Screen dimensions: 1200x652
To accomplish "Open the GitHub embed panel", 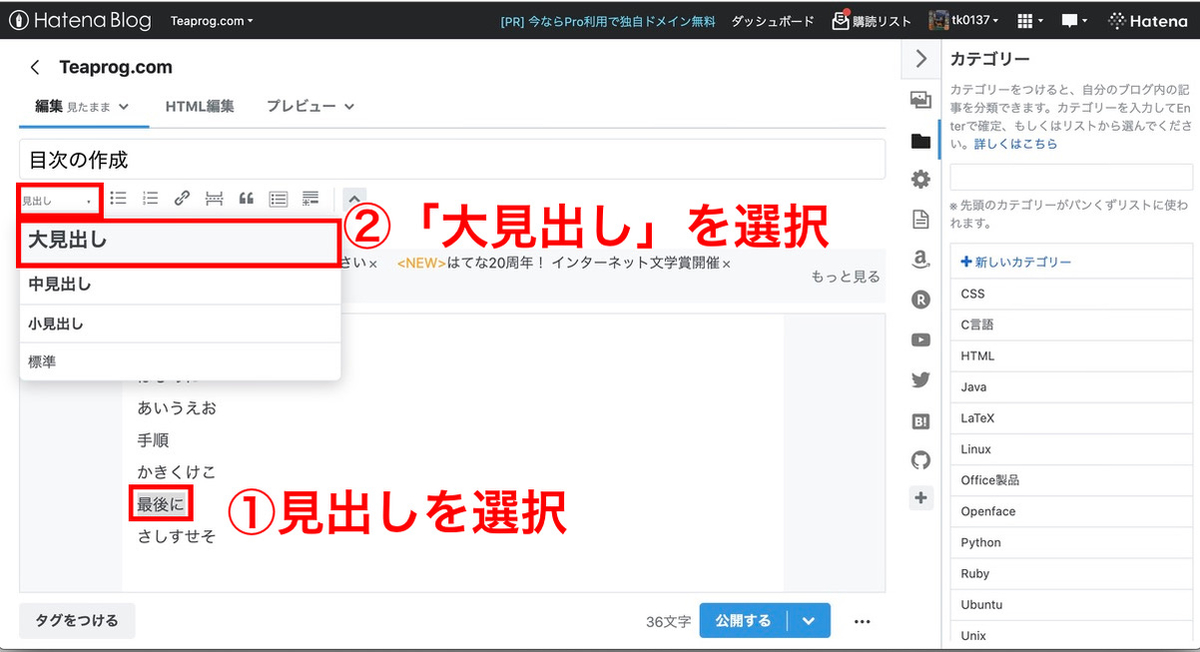I will pos(921,460).
